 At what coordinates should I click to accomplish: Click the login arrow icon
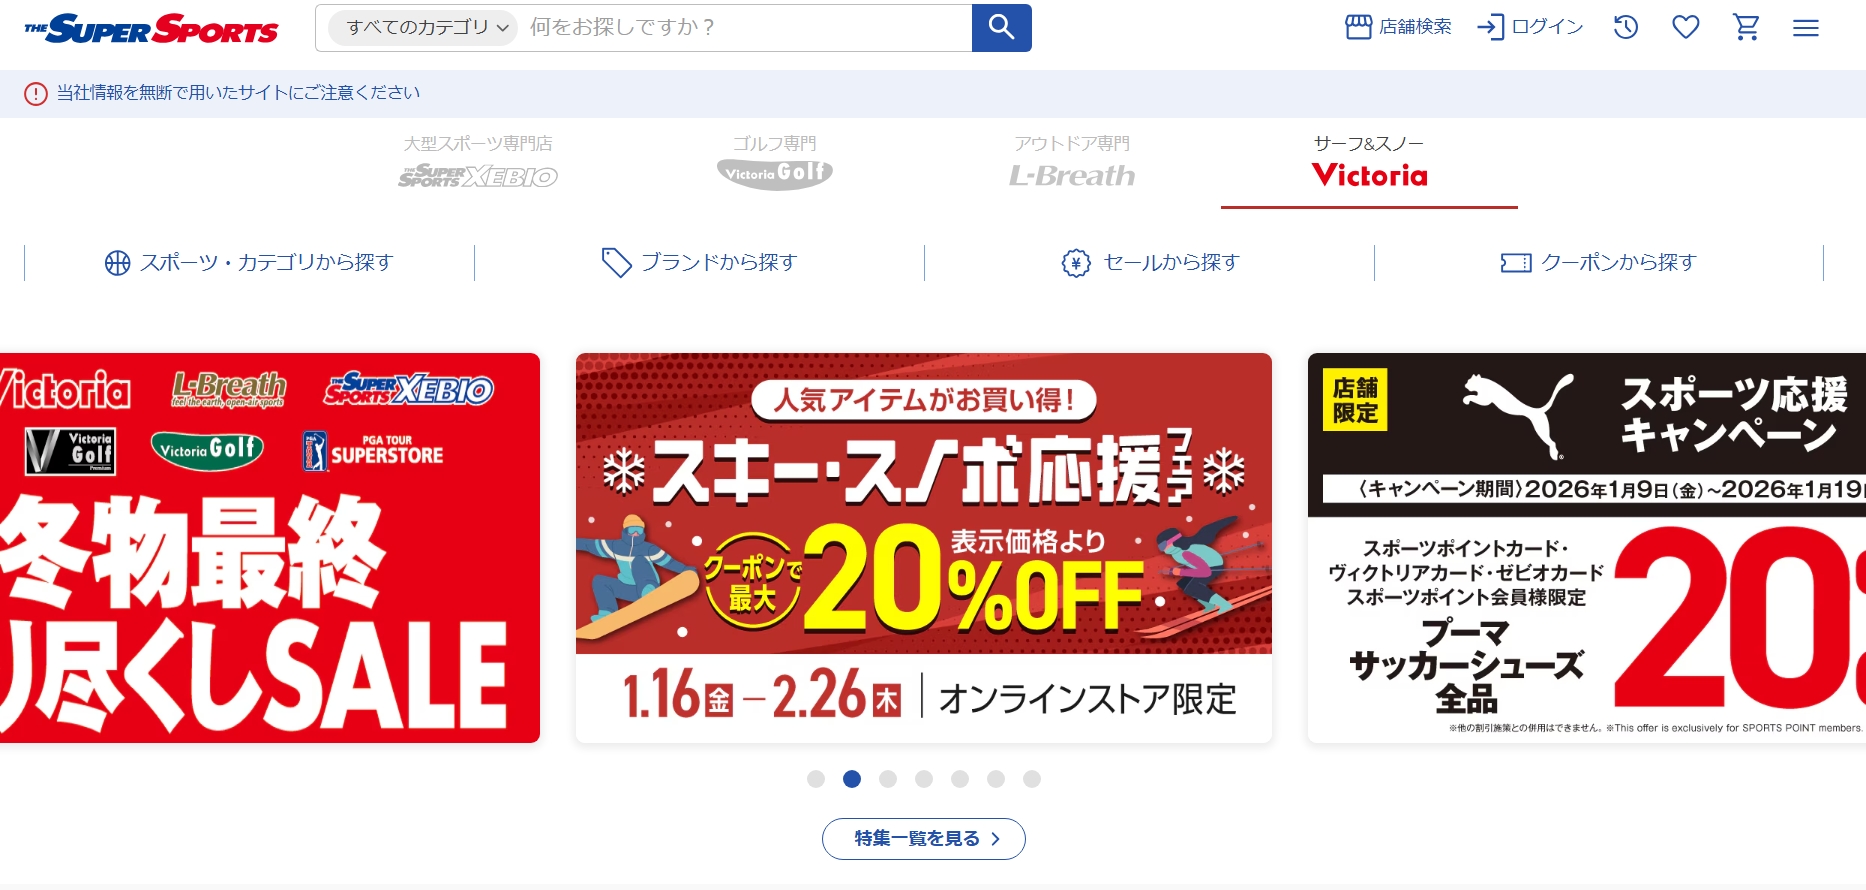pyautogui.click(x=1490, y=27)
